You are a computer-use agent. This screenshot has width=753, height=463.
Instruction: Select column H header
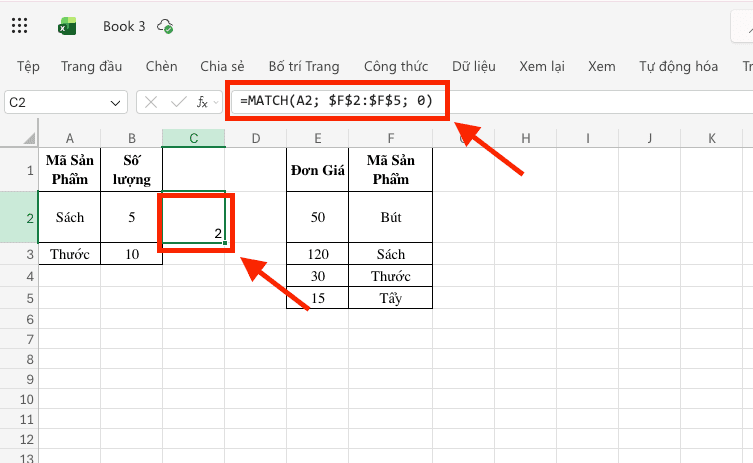525,138
